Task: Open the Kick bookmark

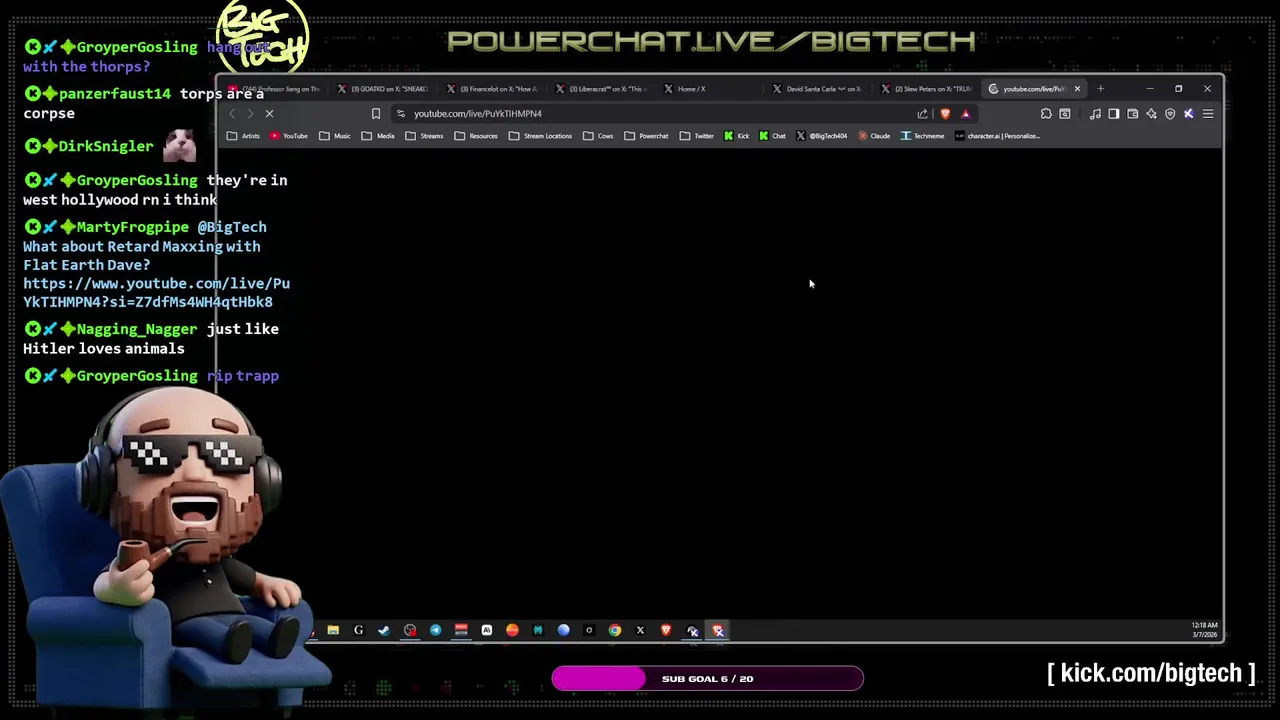Action: tap(736, 136)
